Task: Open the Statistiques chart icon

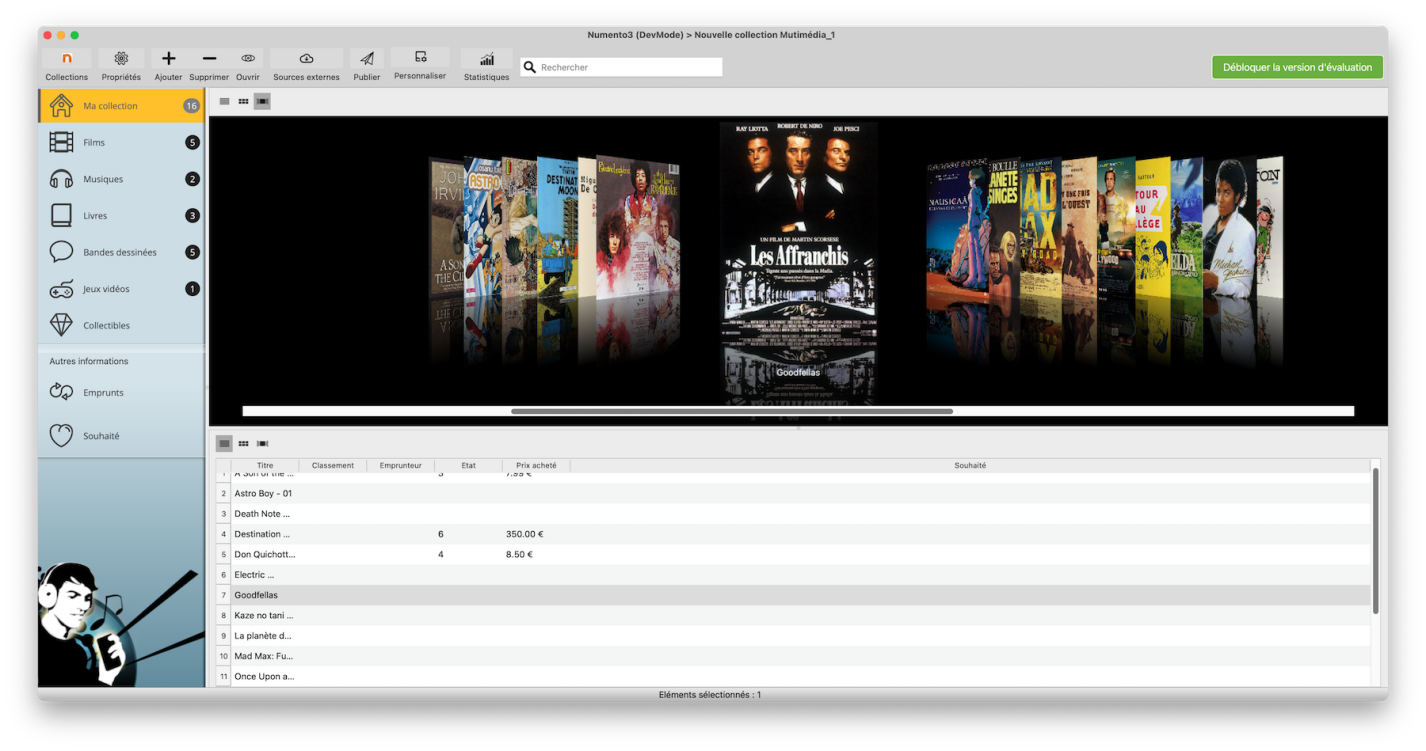Action: [486, 59]
